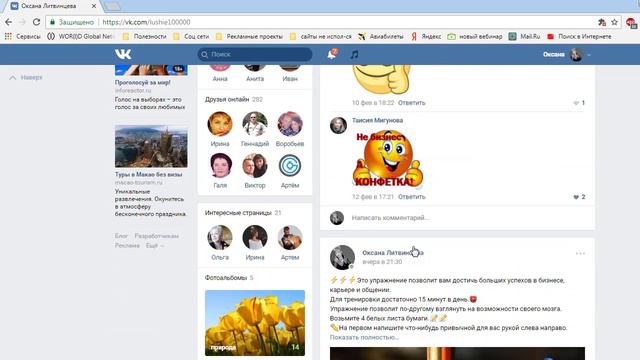The width and height of the screenshot is (640, 360).
Task: Reply to the 10 фев comment
Action: click(x=411, y=103)
